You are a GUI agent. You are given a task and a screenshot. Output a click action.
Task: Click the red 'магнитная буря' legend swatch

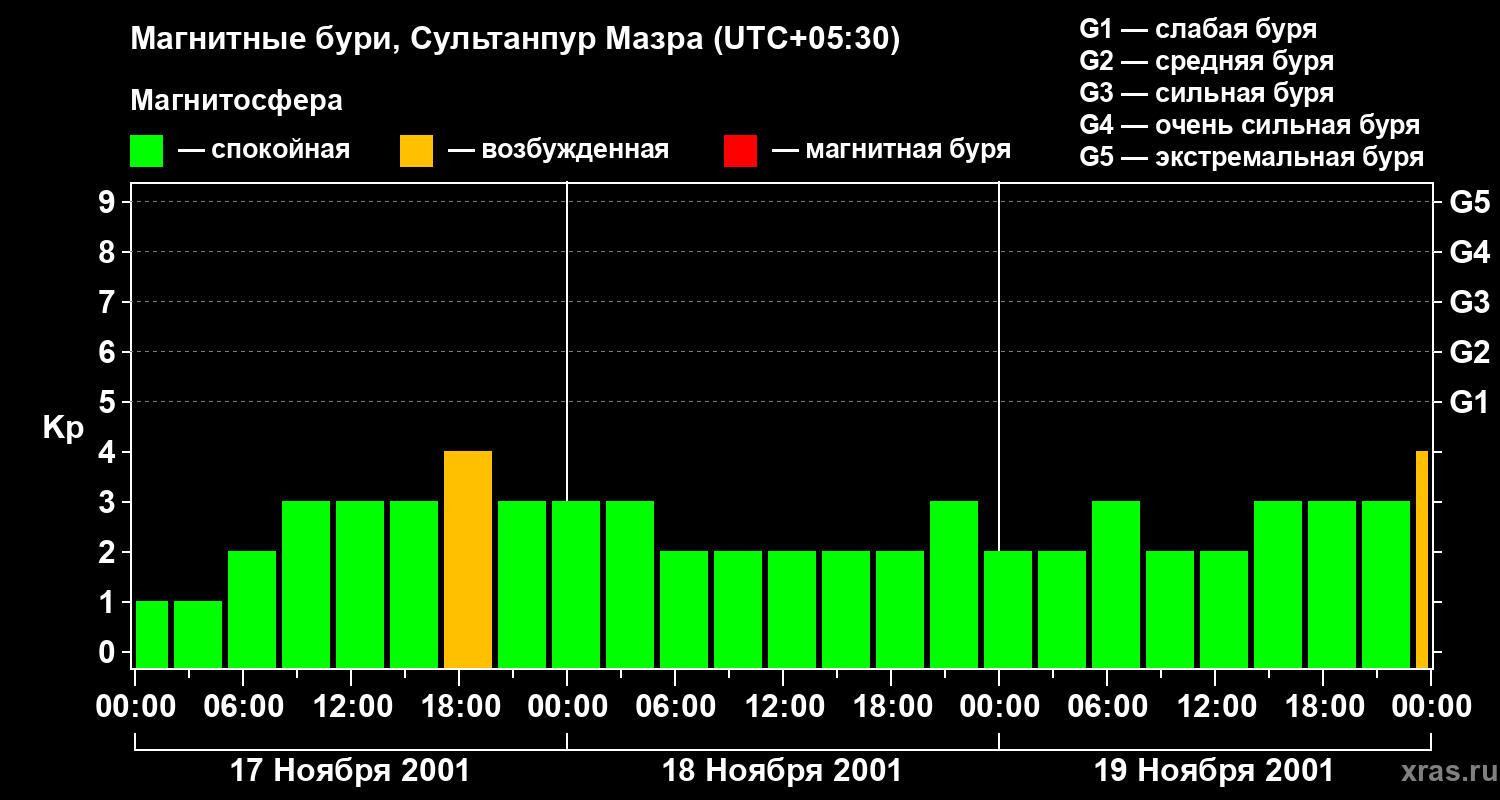(740, 151)
